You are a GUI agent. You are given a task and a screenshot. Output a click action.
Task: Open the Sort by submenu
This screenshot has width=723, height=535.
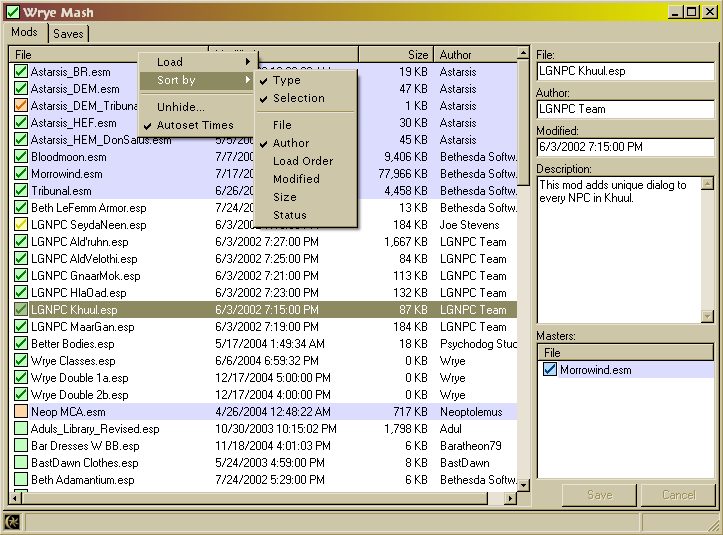pos(196,80)
